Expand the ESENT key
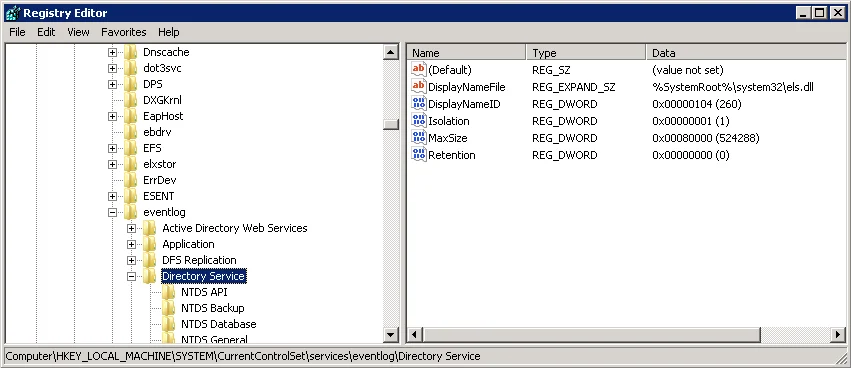 pos(112,196)
